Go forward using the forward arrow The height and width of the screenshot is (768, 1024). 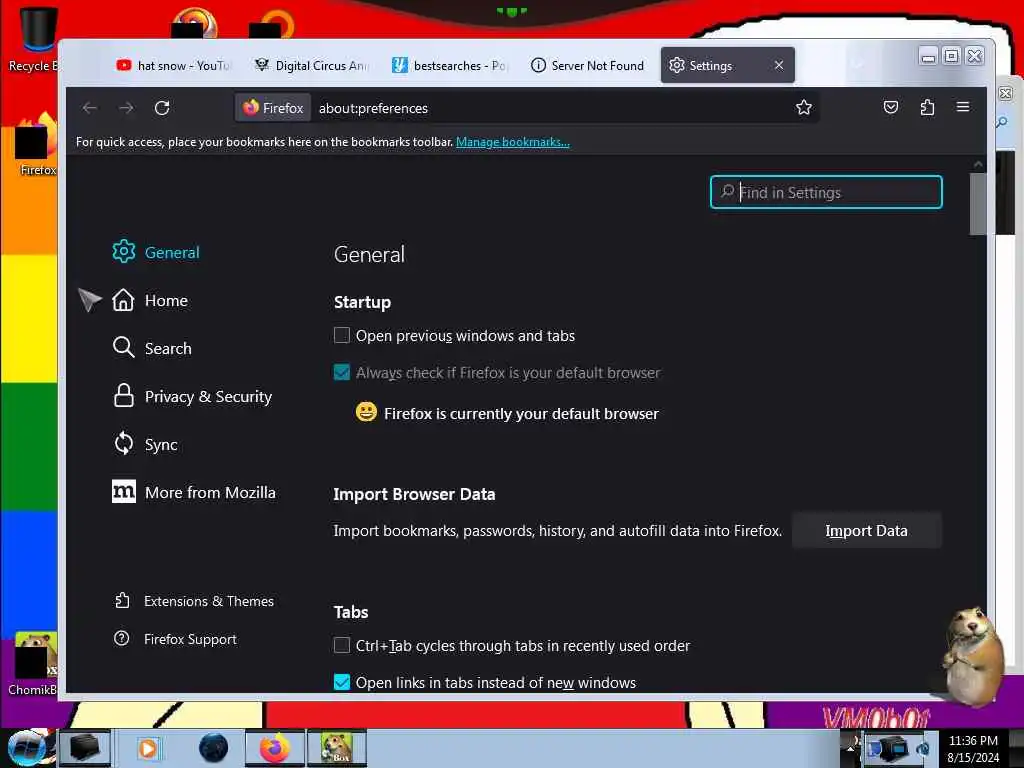[126, 108]
